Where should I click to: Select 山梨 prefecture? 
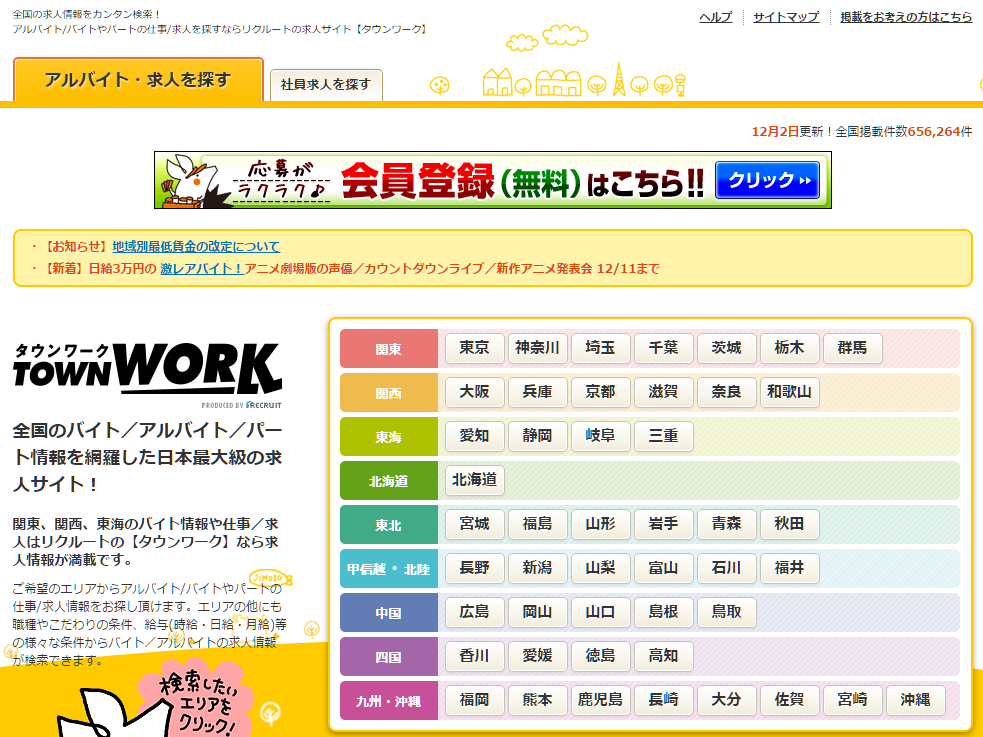(601, 568)
